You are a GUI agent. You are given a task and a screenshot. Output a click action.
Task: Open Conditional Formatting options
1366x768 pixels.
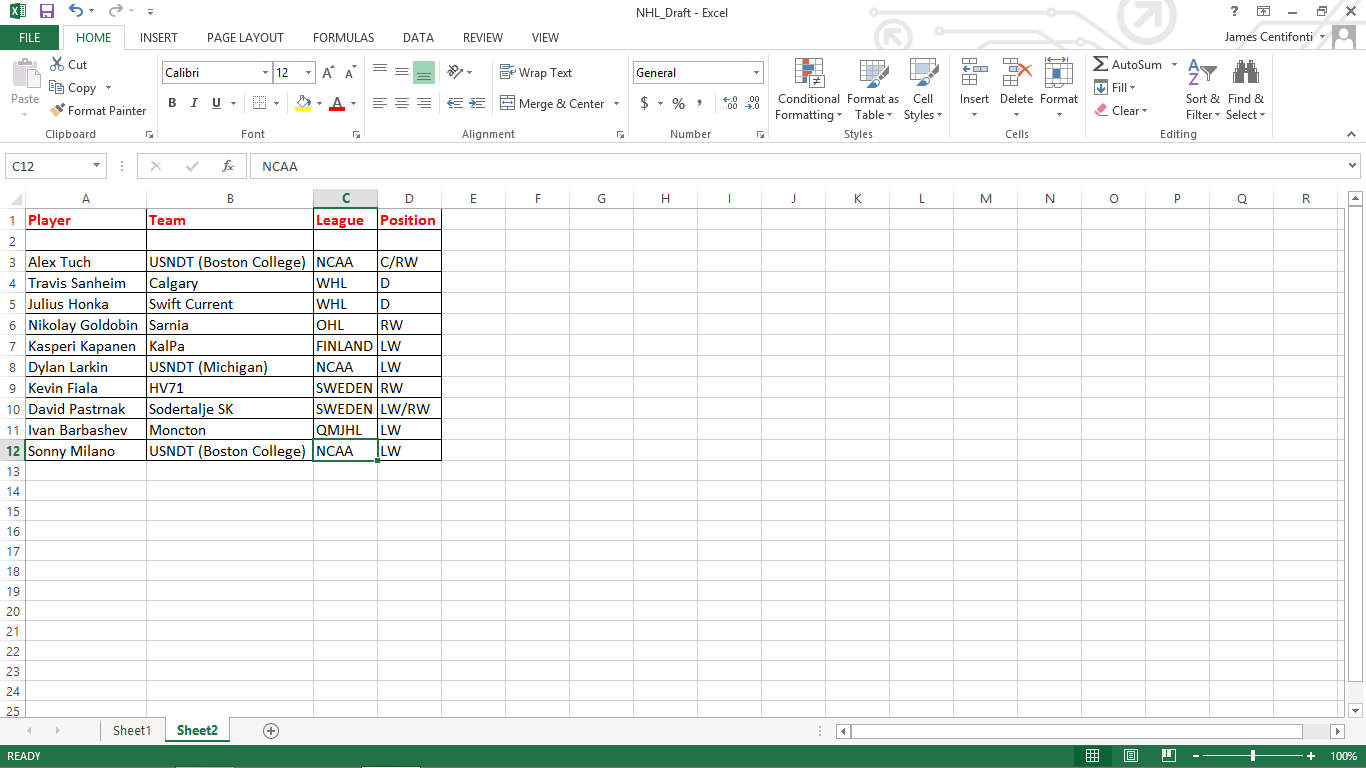809,90
